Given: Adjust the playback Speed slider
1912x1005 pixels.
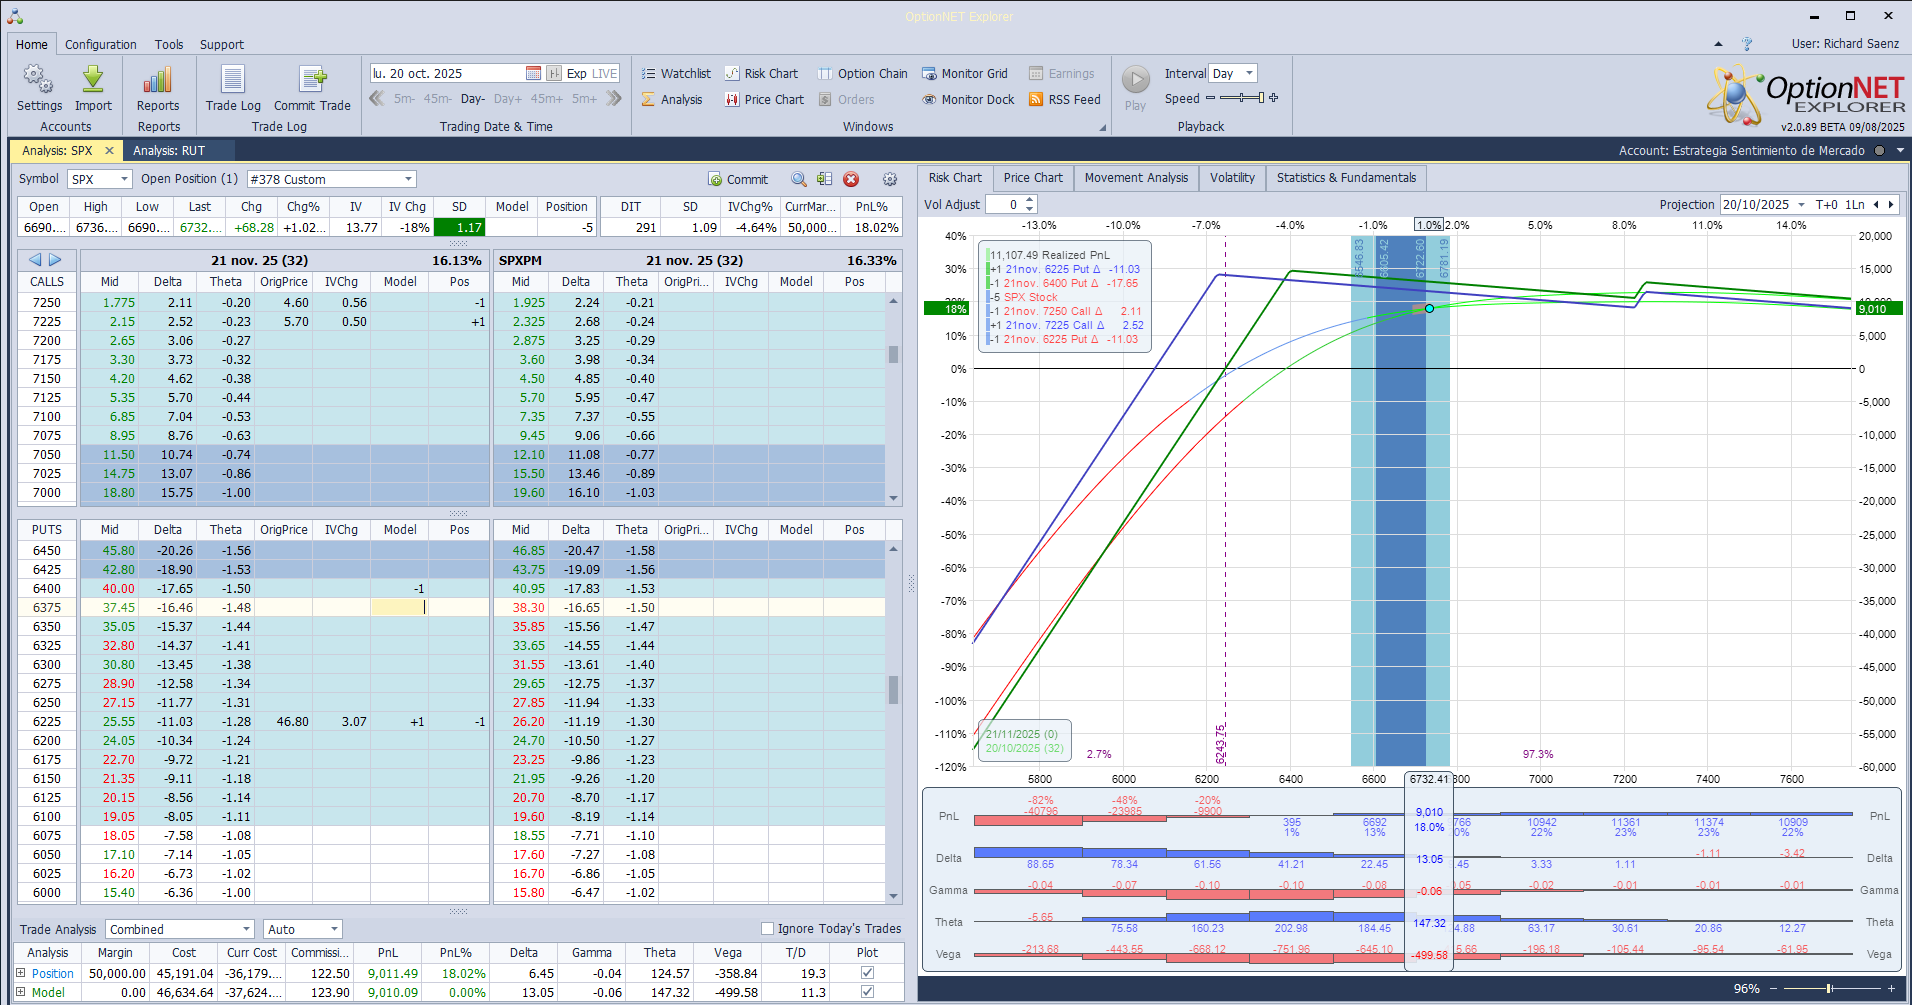Looking at the screenshot, I should 1242,98.
